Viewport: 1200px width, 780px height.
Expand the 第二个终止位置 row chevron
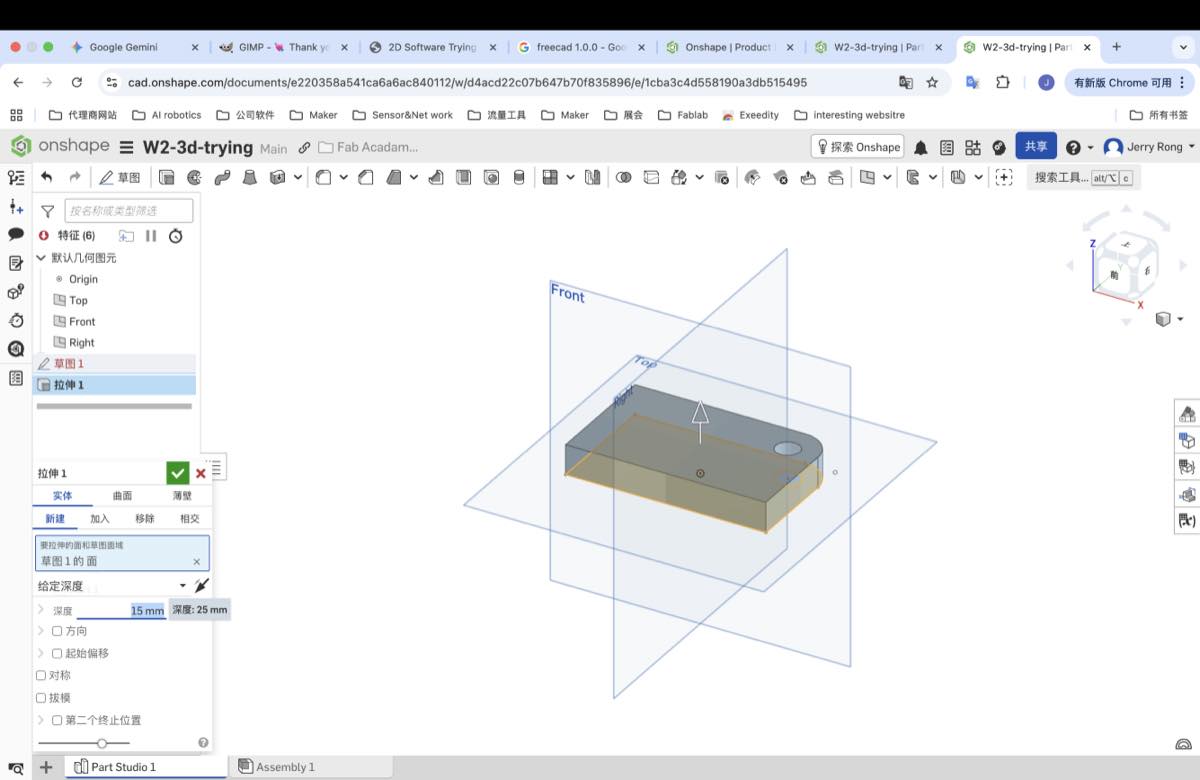pyautogui.click(x=41, y=720)
